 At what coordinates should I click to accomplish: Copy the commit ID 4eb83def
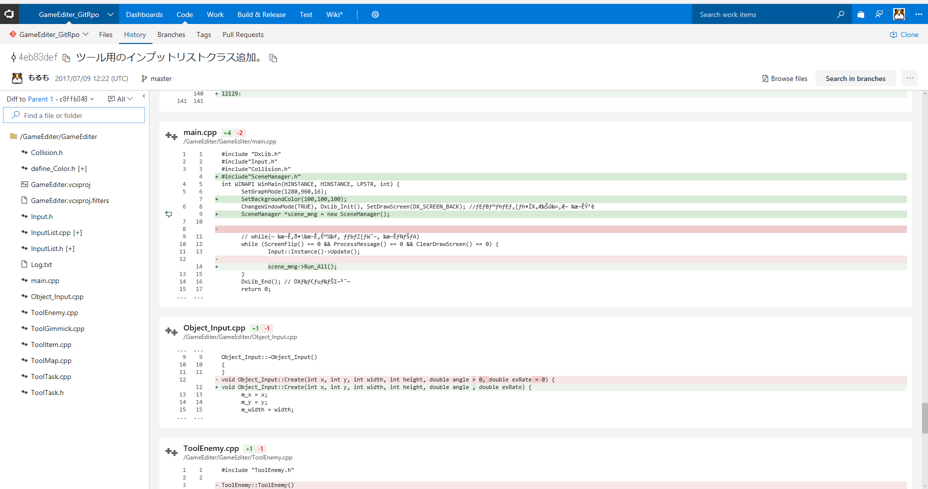point(66,58)
